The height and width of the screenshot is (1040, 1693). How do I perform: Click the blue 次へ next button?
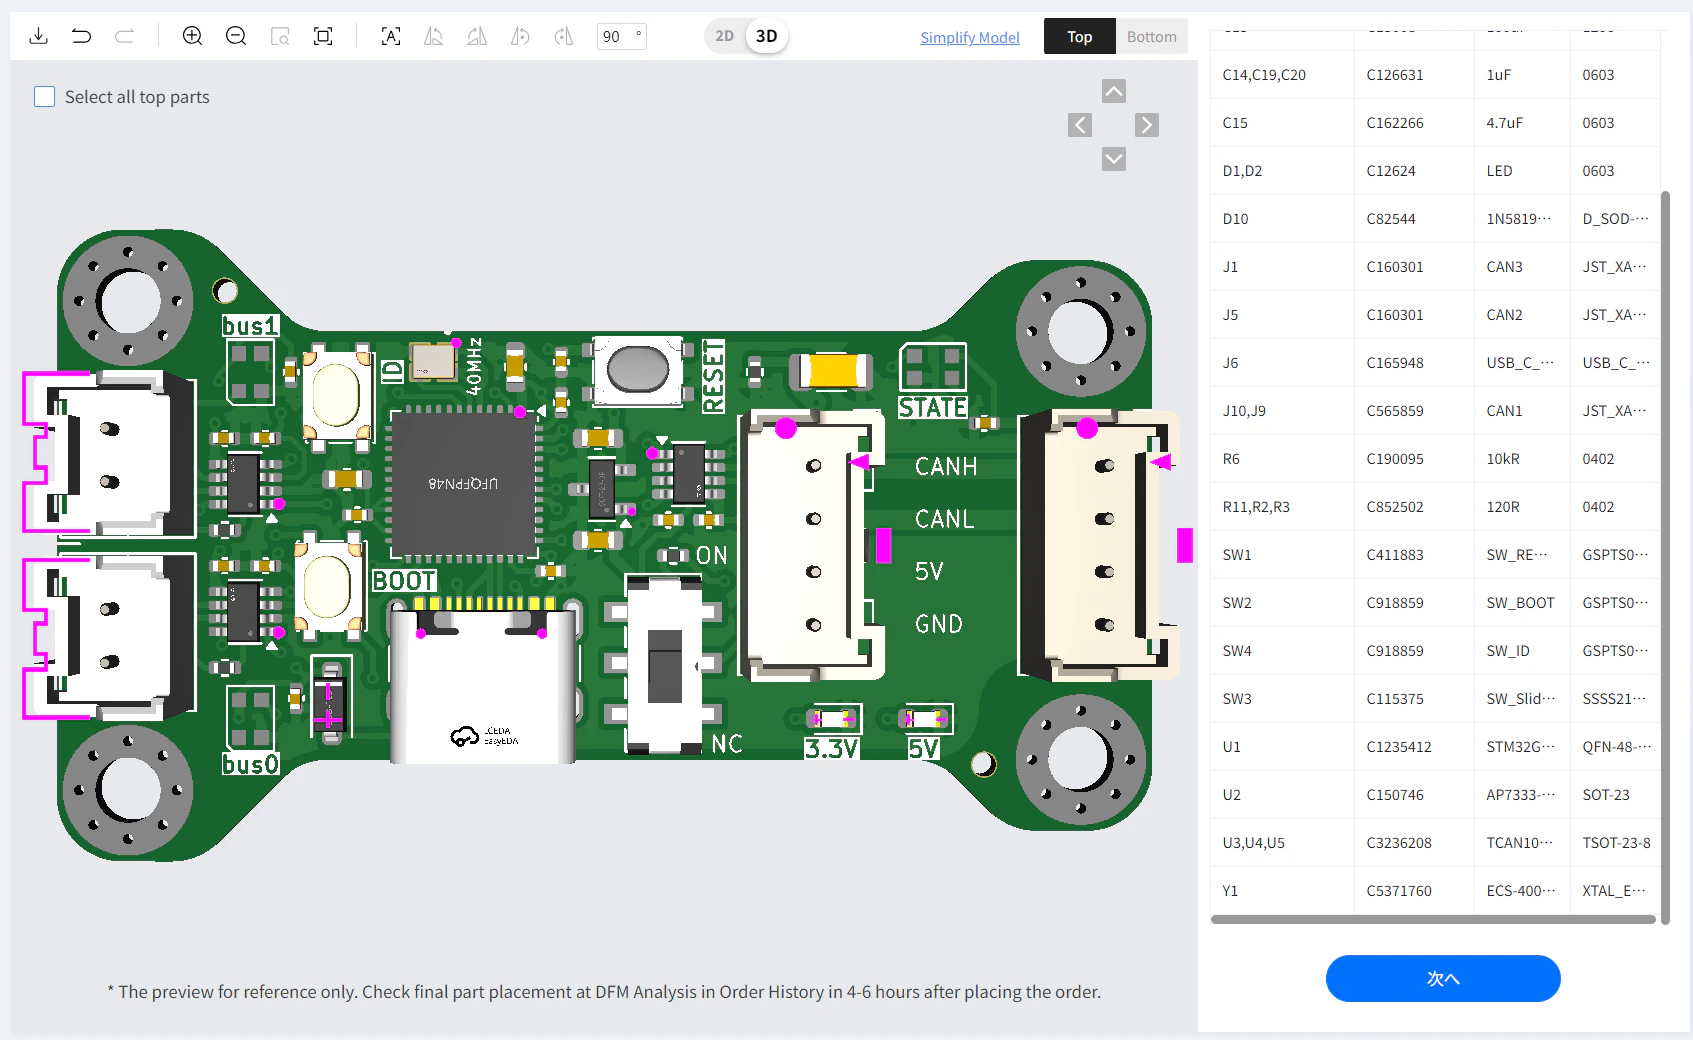(x=1443, y=978)
